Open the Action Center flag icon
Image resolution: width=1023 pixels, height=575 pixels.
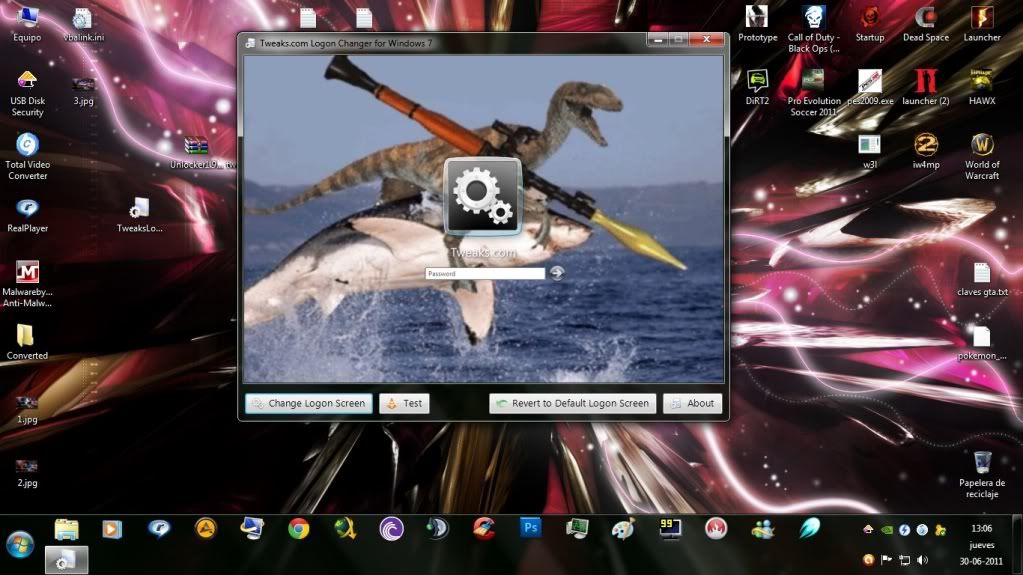(x=886, y=560)
